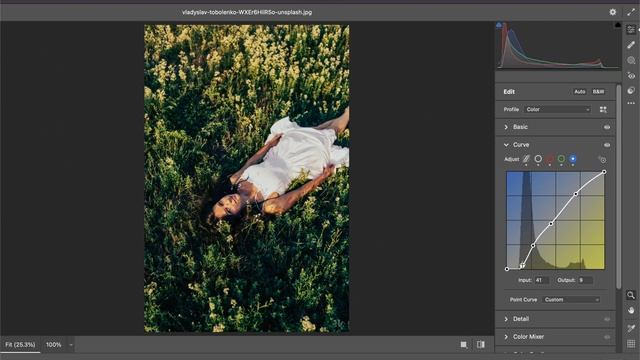Toggle Basic panel visibility eye
This screenshot has width=640, height=360.
tap(607, 127)
